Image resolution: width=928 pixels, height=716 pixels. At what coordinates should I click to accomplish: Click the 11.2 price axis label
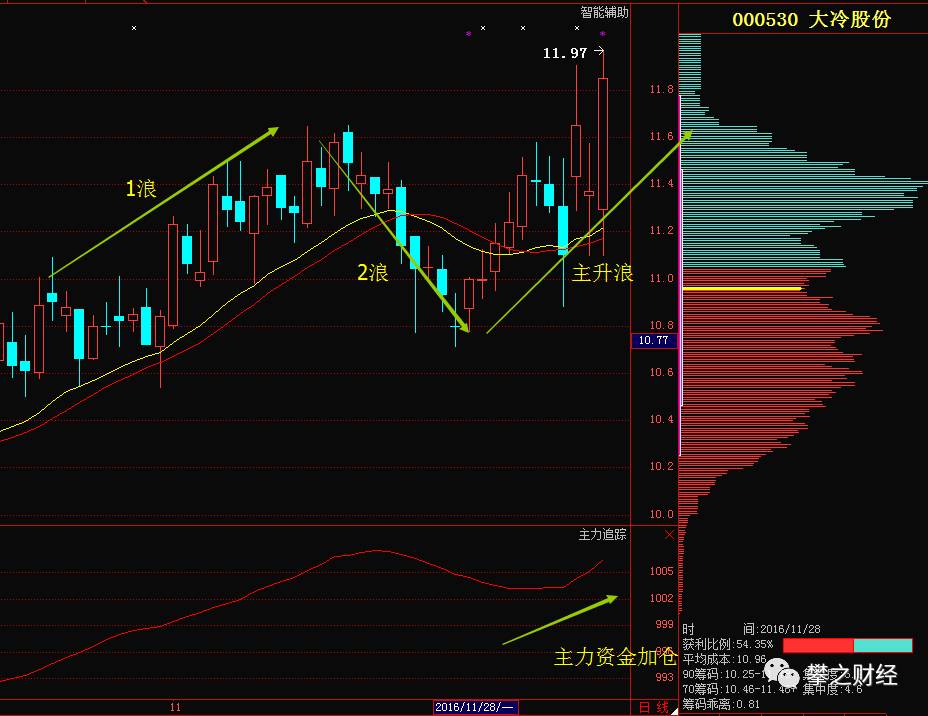coord(662,230)
